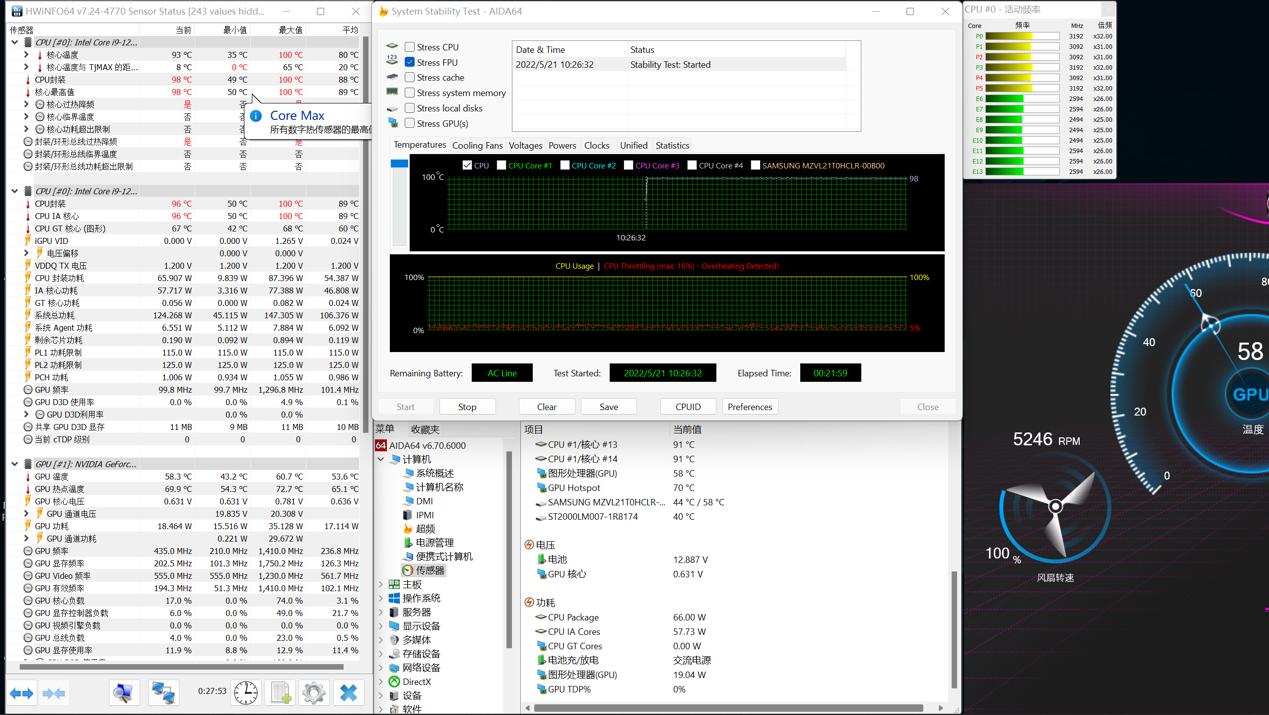The image size is (1269, 715).
Task: Collapse first CPU [#0] Intel Core i9 group
Action: point(14,43)
